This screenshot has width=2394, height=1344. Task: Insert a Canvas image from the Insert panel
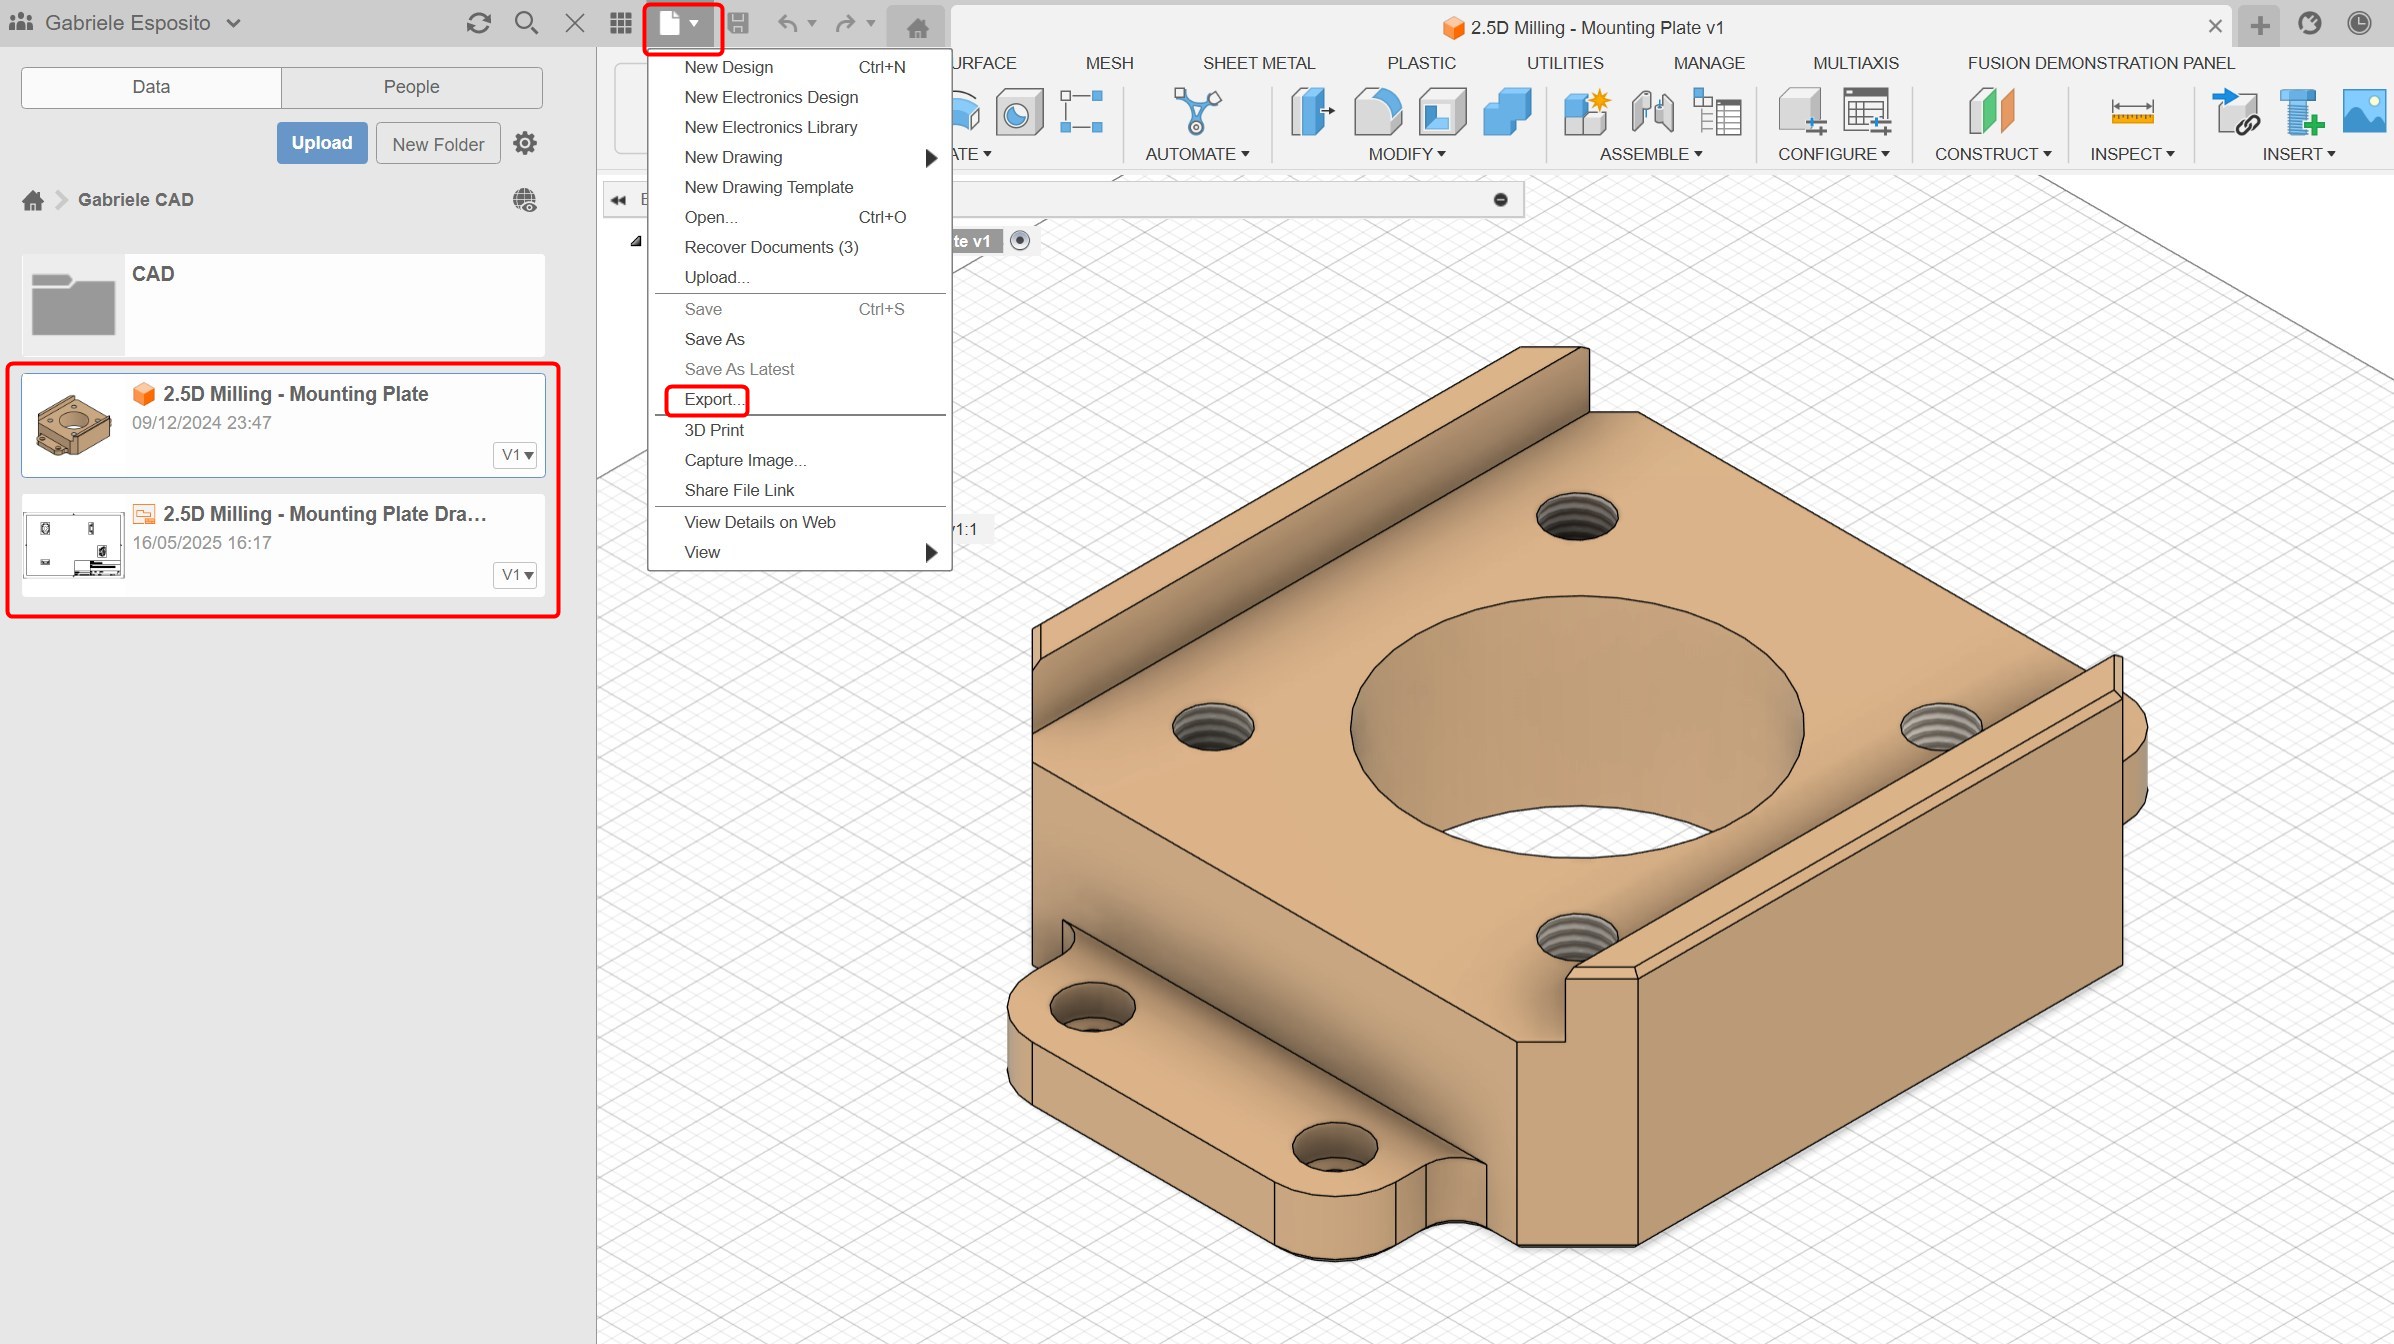pyautogui.click(x=2364, y=112)
